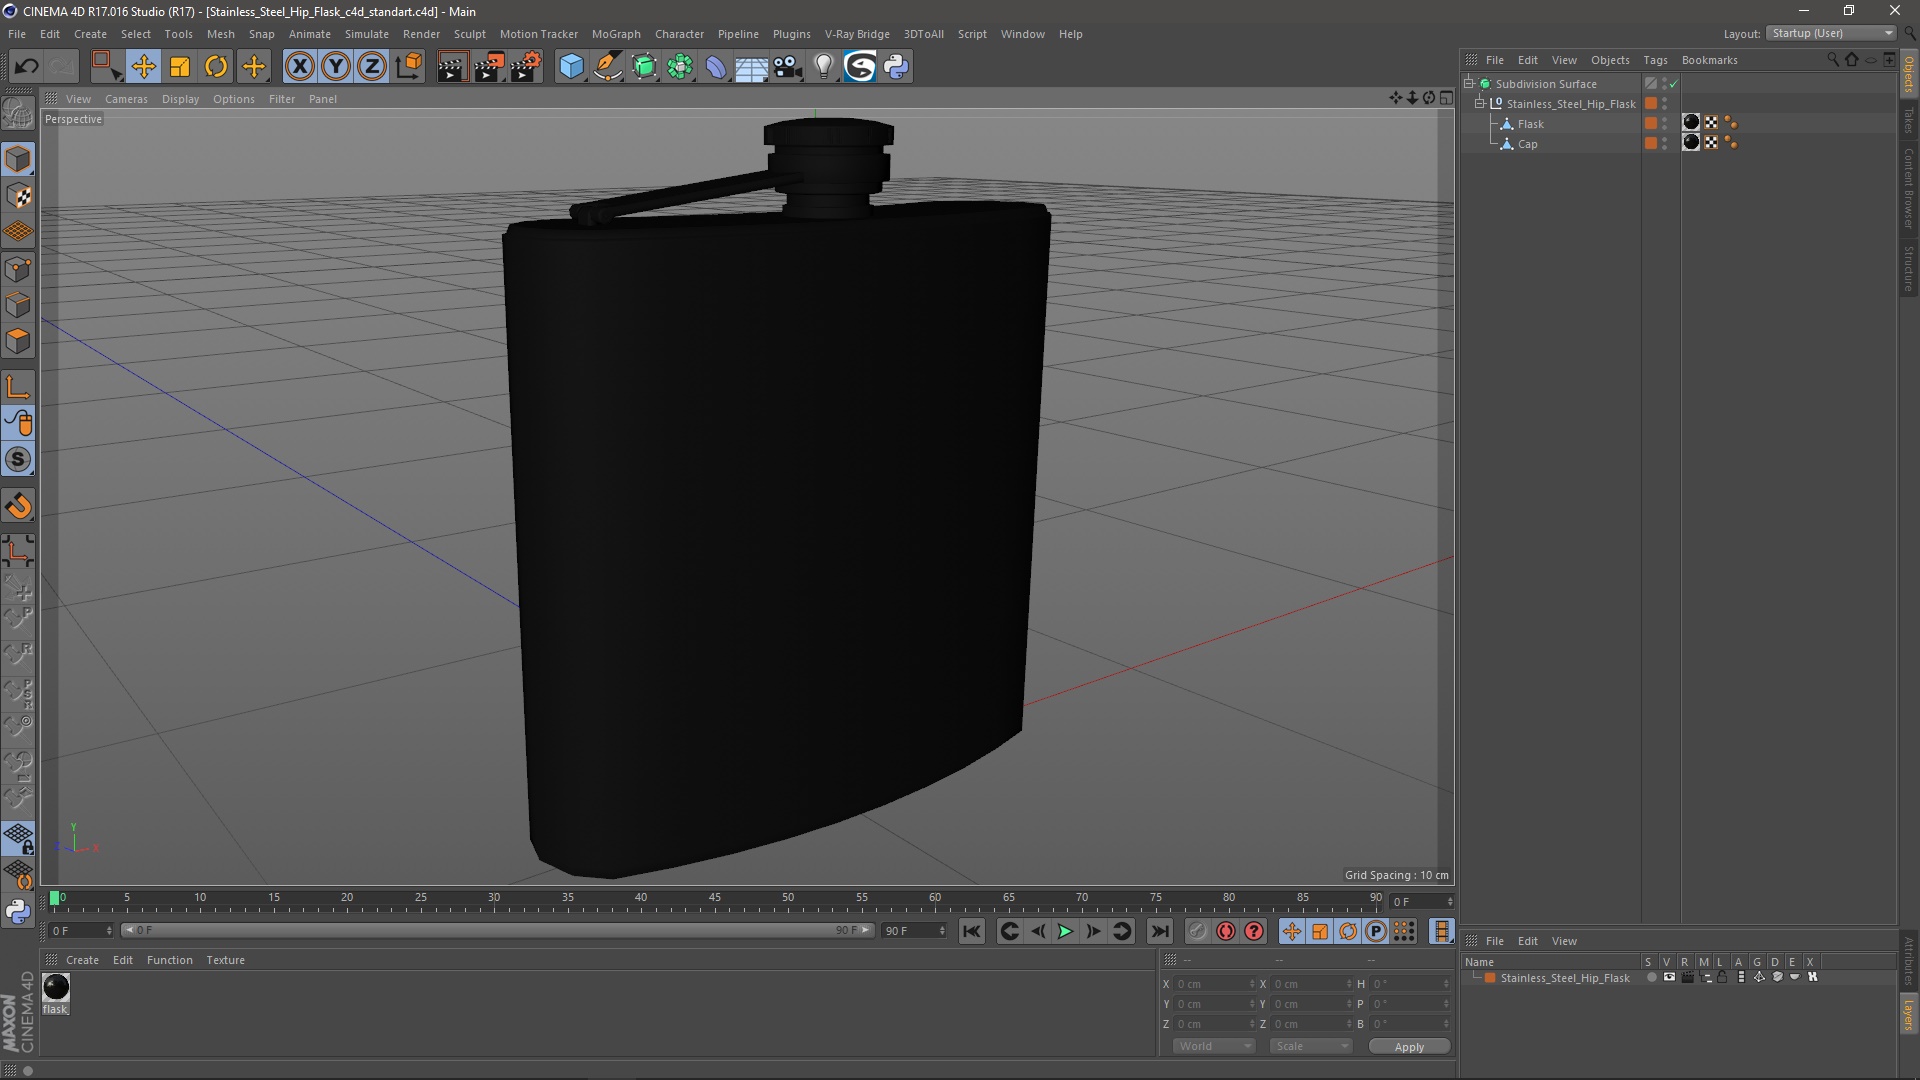Toggle Cap visibility dots
This screenshot has width=1920, height=1080.
1664,144
